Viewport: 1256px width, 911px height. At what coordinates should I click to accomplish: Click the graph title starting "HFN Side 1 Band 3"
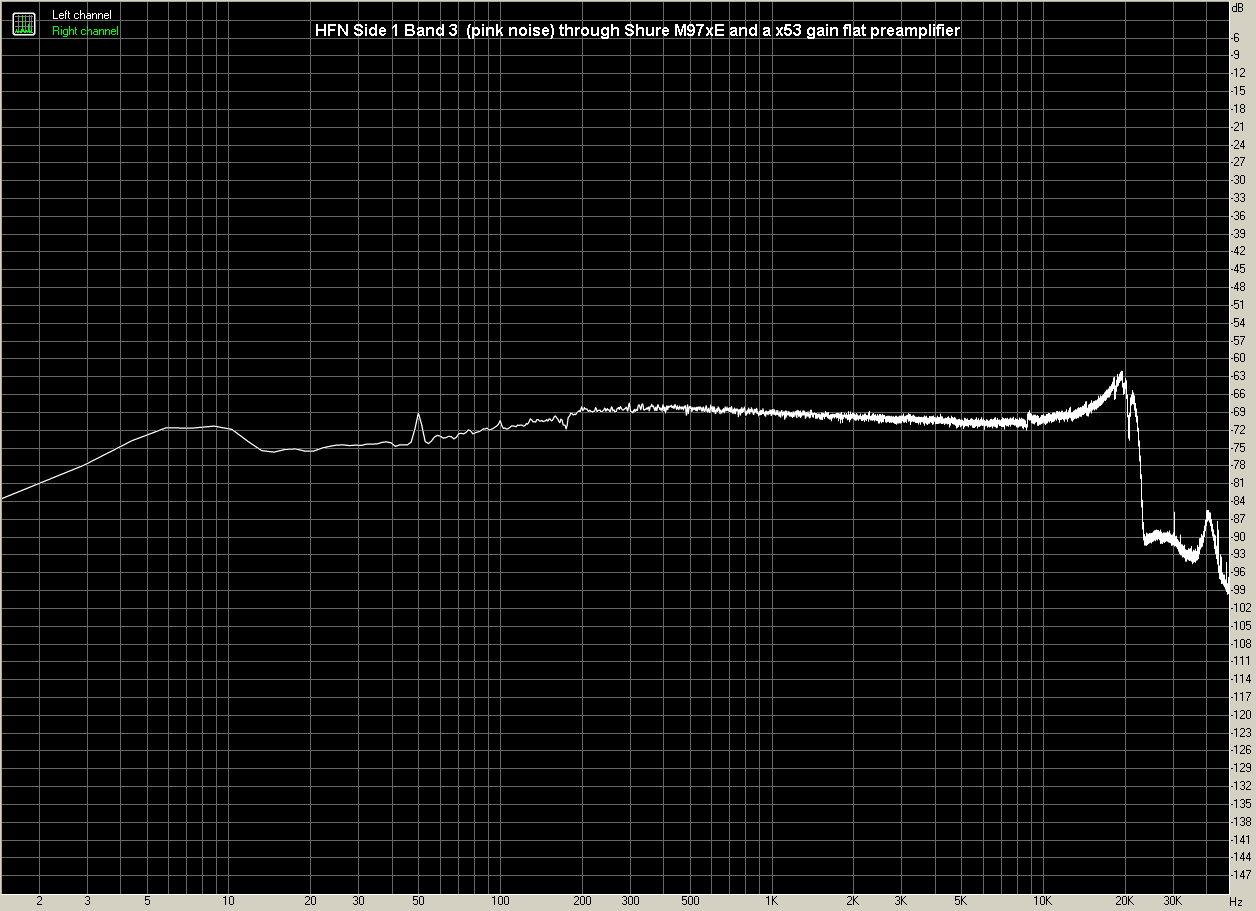click(636, 31)
